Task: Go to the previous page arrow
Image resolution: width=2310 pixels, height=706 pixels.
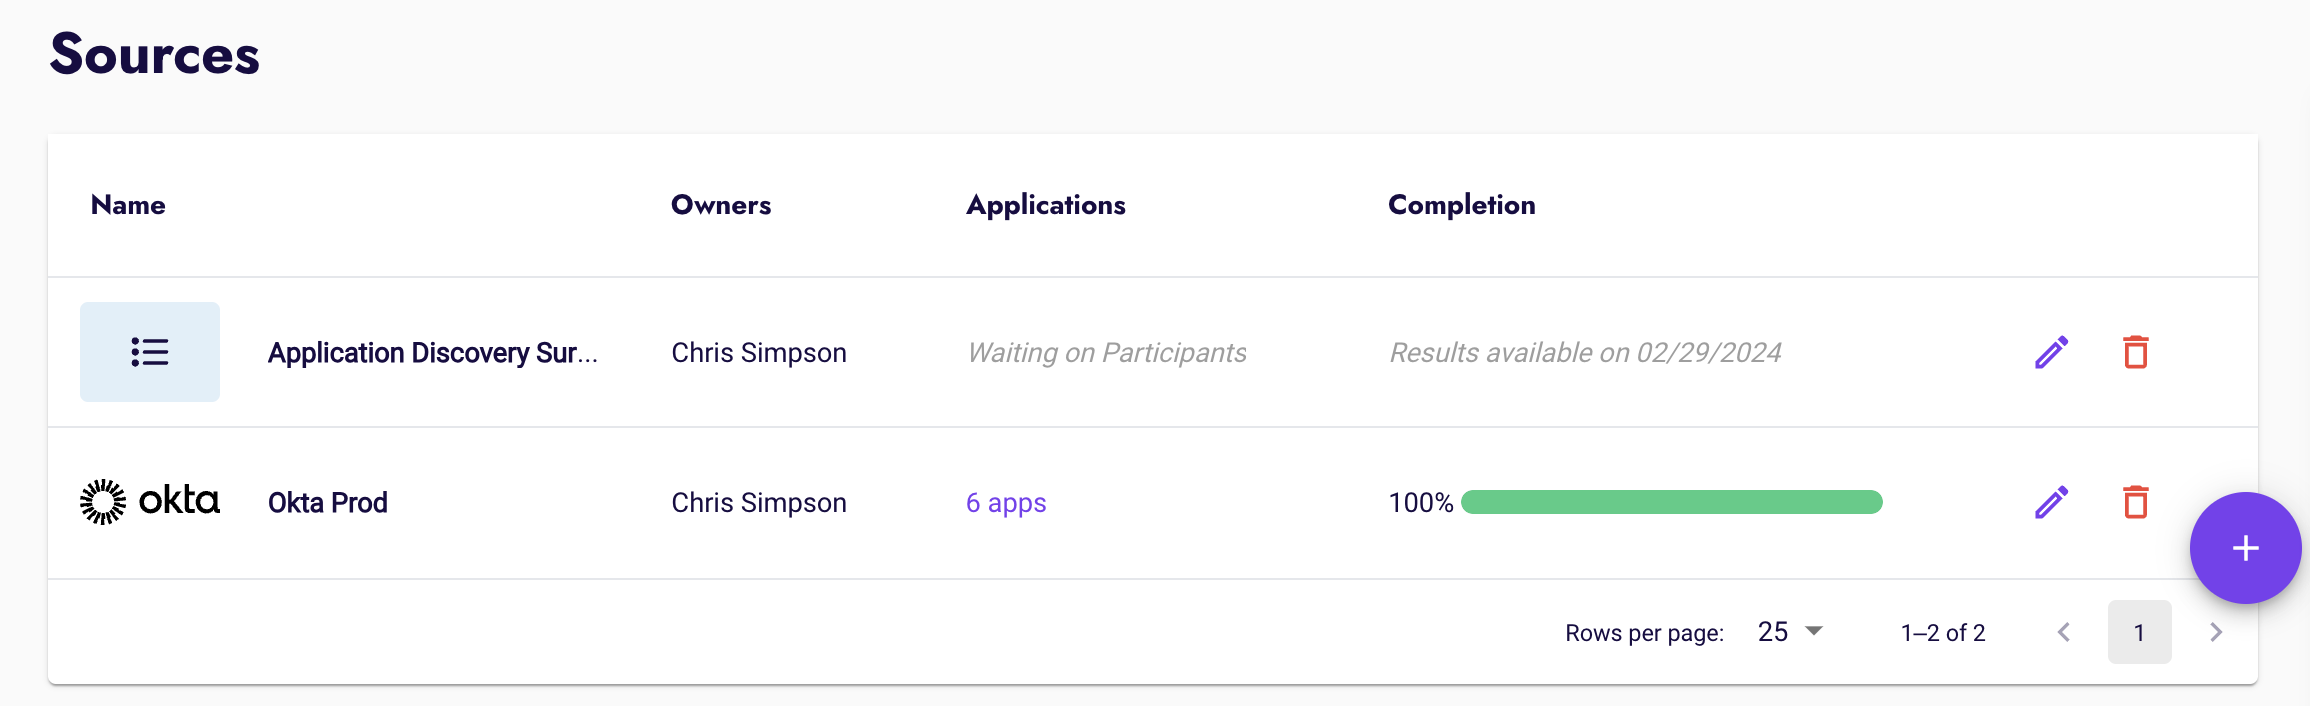Action: 2064,632
